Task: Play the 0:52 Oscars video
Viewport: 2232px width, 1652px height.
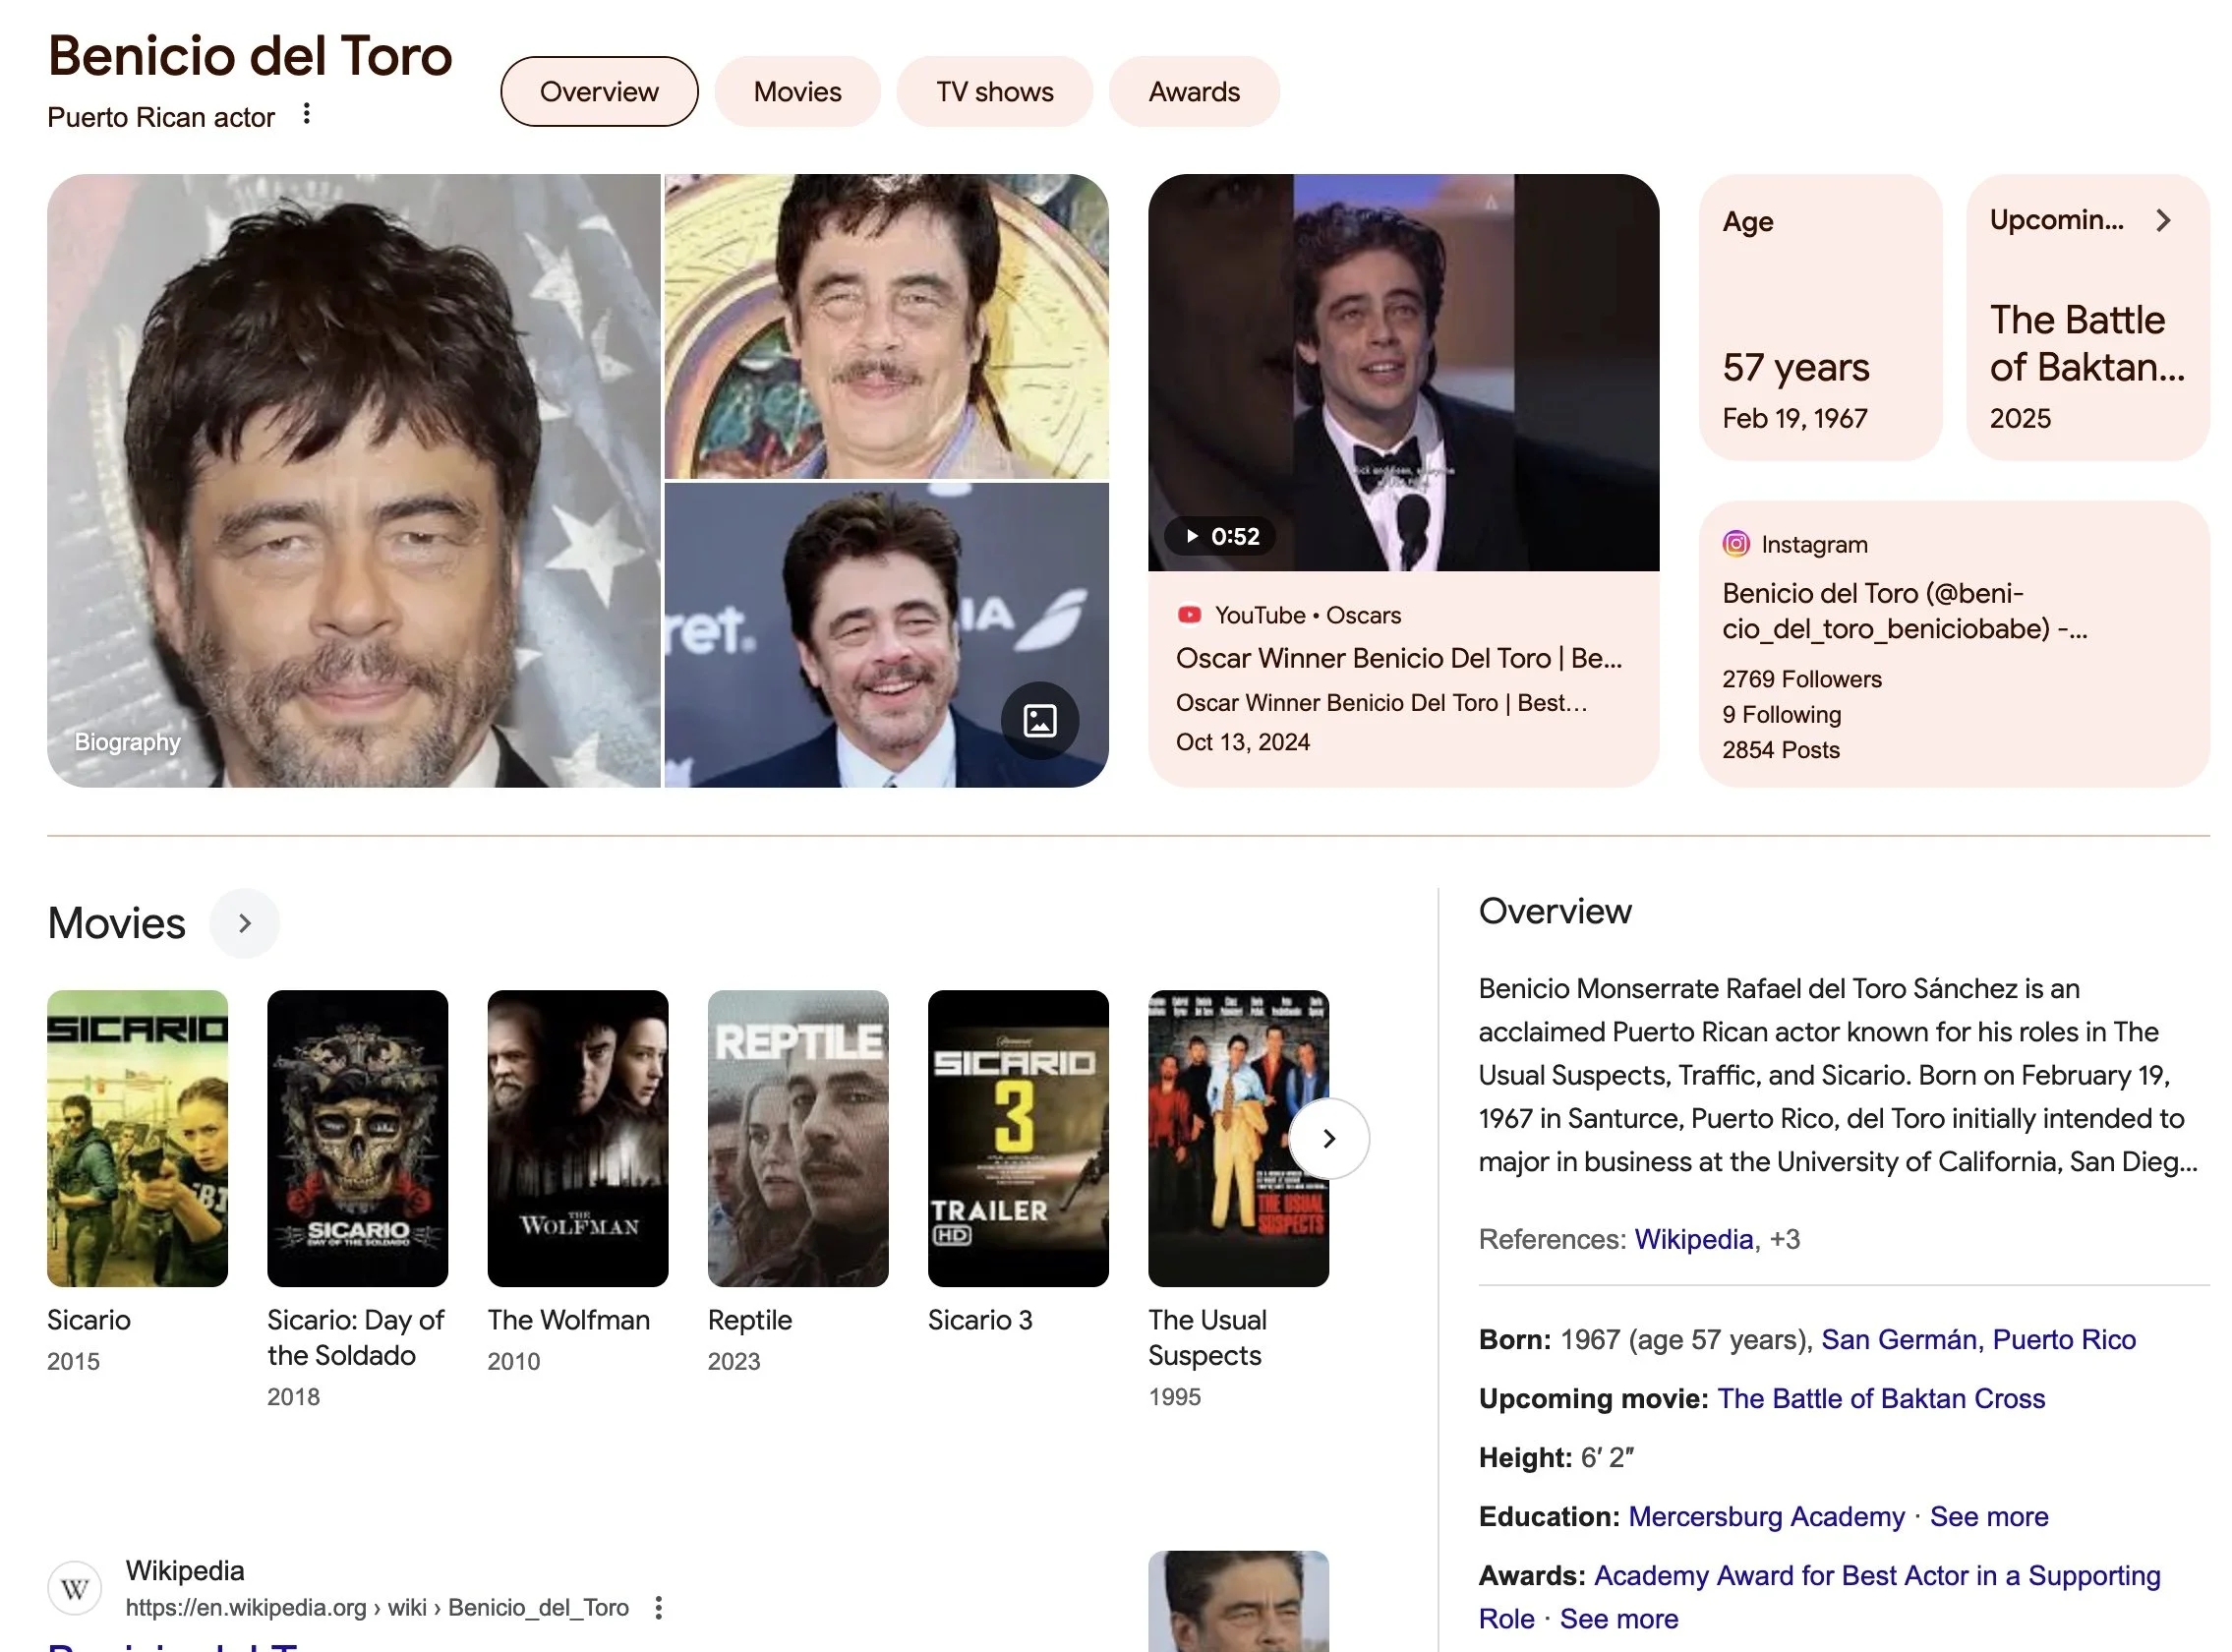Action: 1218,536
